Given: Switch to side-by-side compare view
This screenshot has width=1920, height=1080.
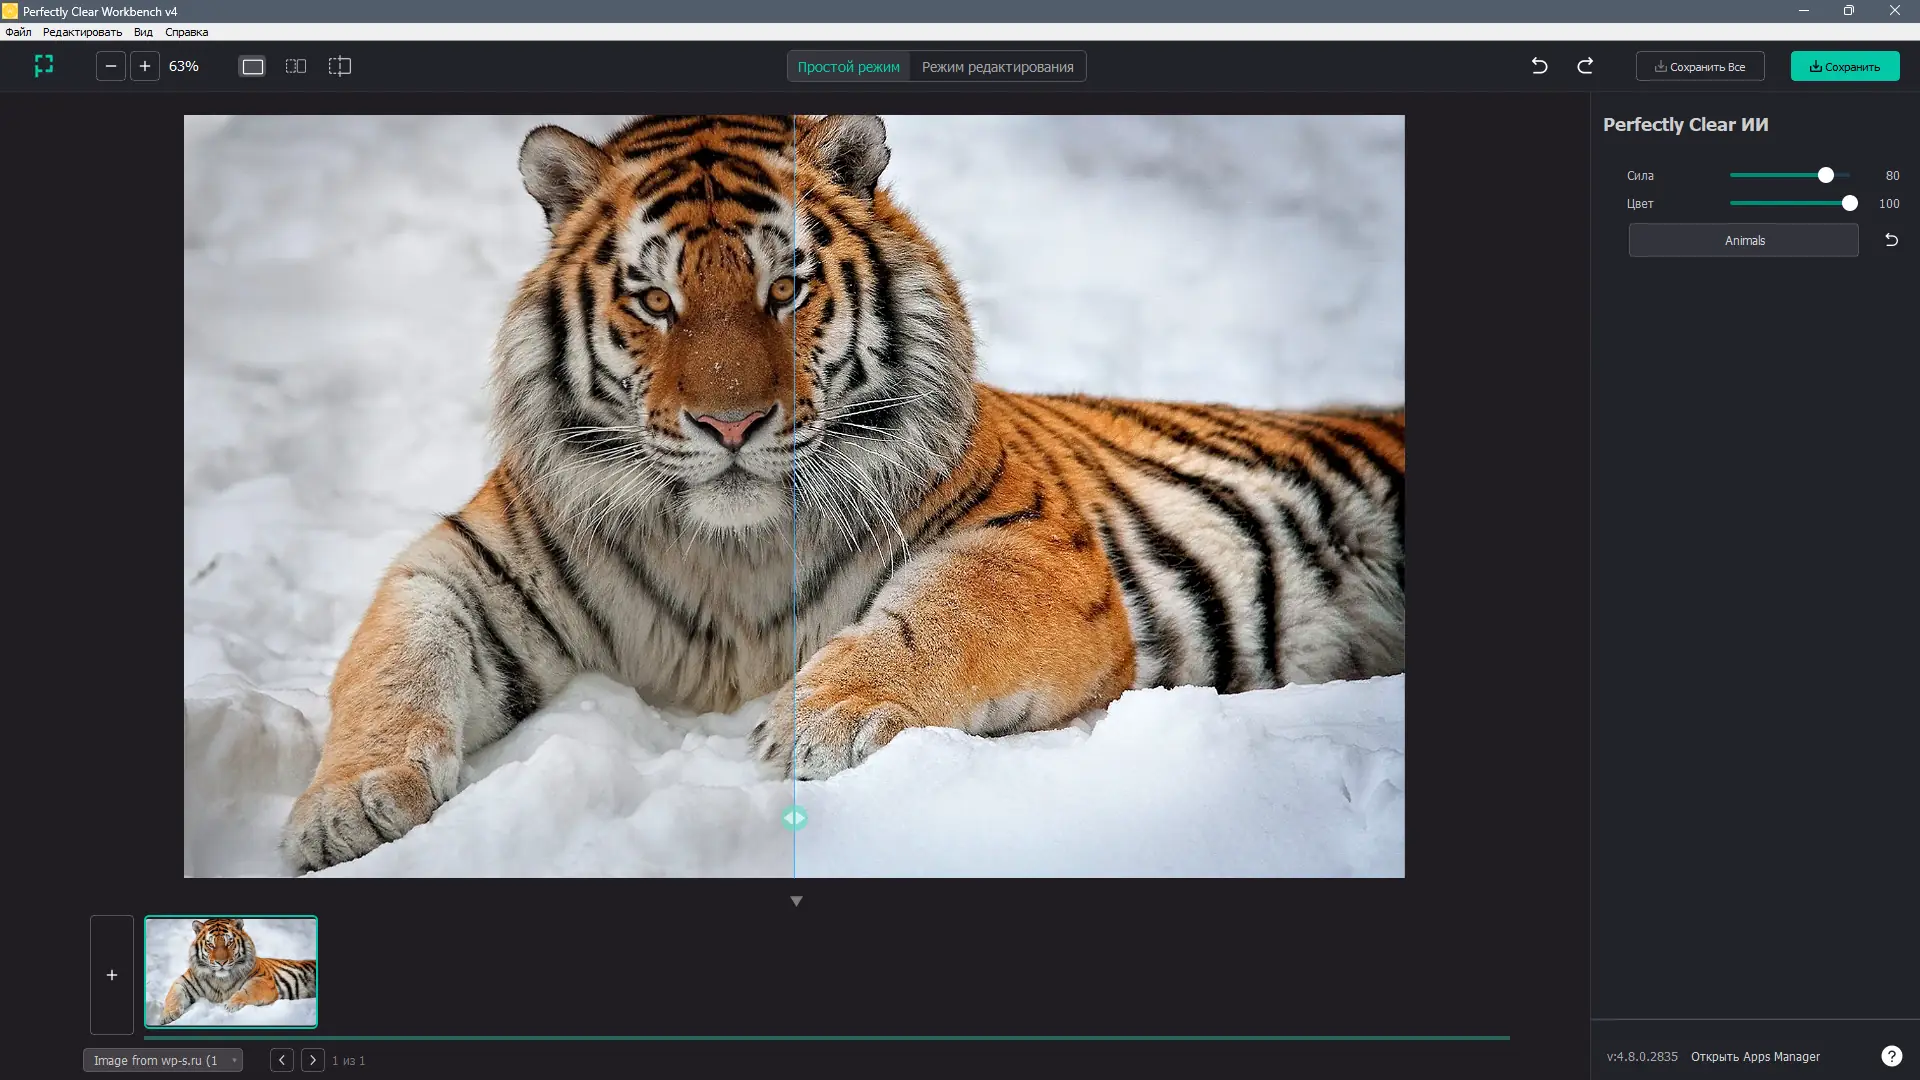Looking at the screenshot, I should [x=296, y=66].
